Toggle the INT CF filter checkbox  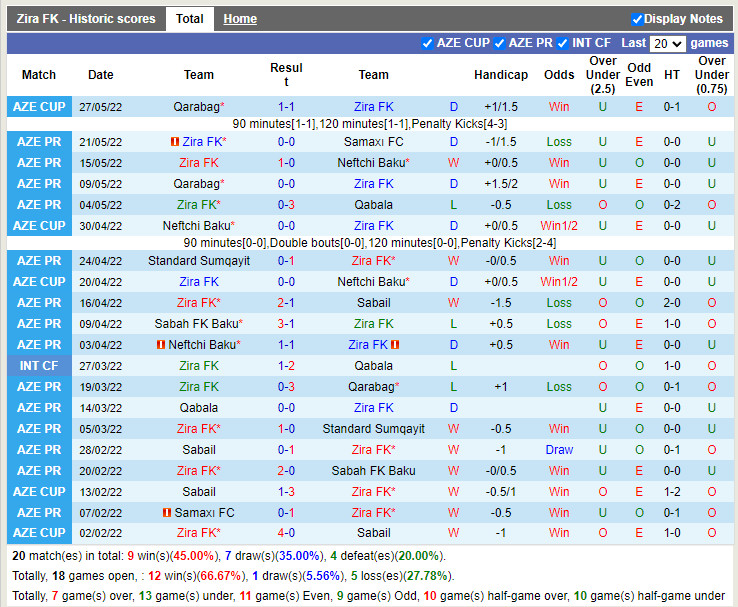(562, 43)
